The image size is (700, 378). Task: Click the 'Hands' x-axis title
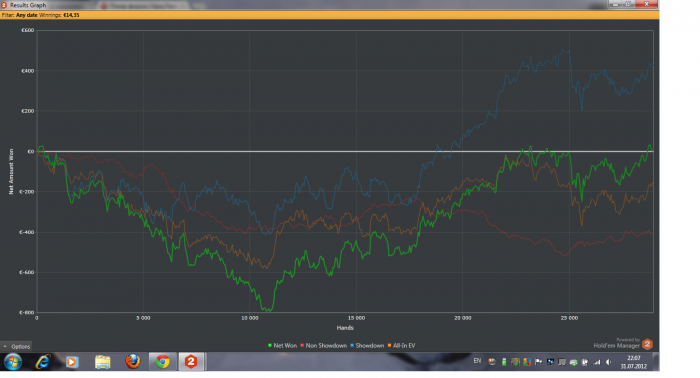pyautogui.click(x=345, y=328)
